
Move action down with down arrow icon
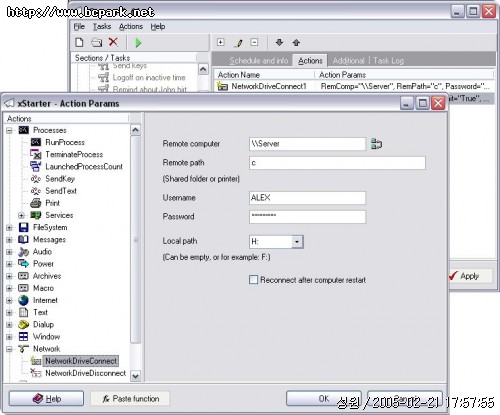(x=279, y=42)
